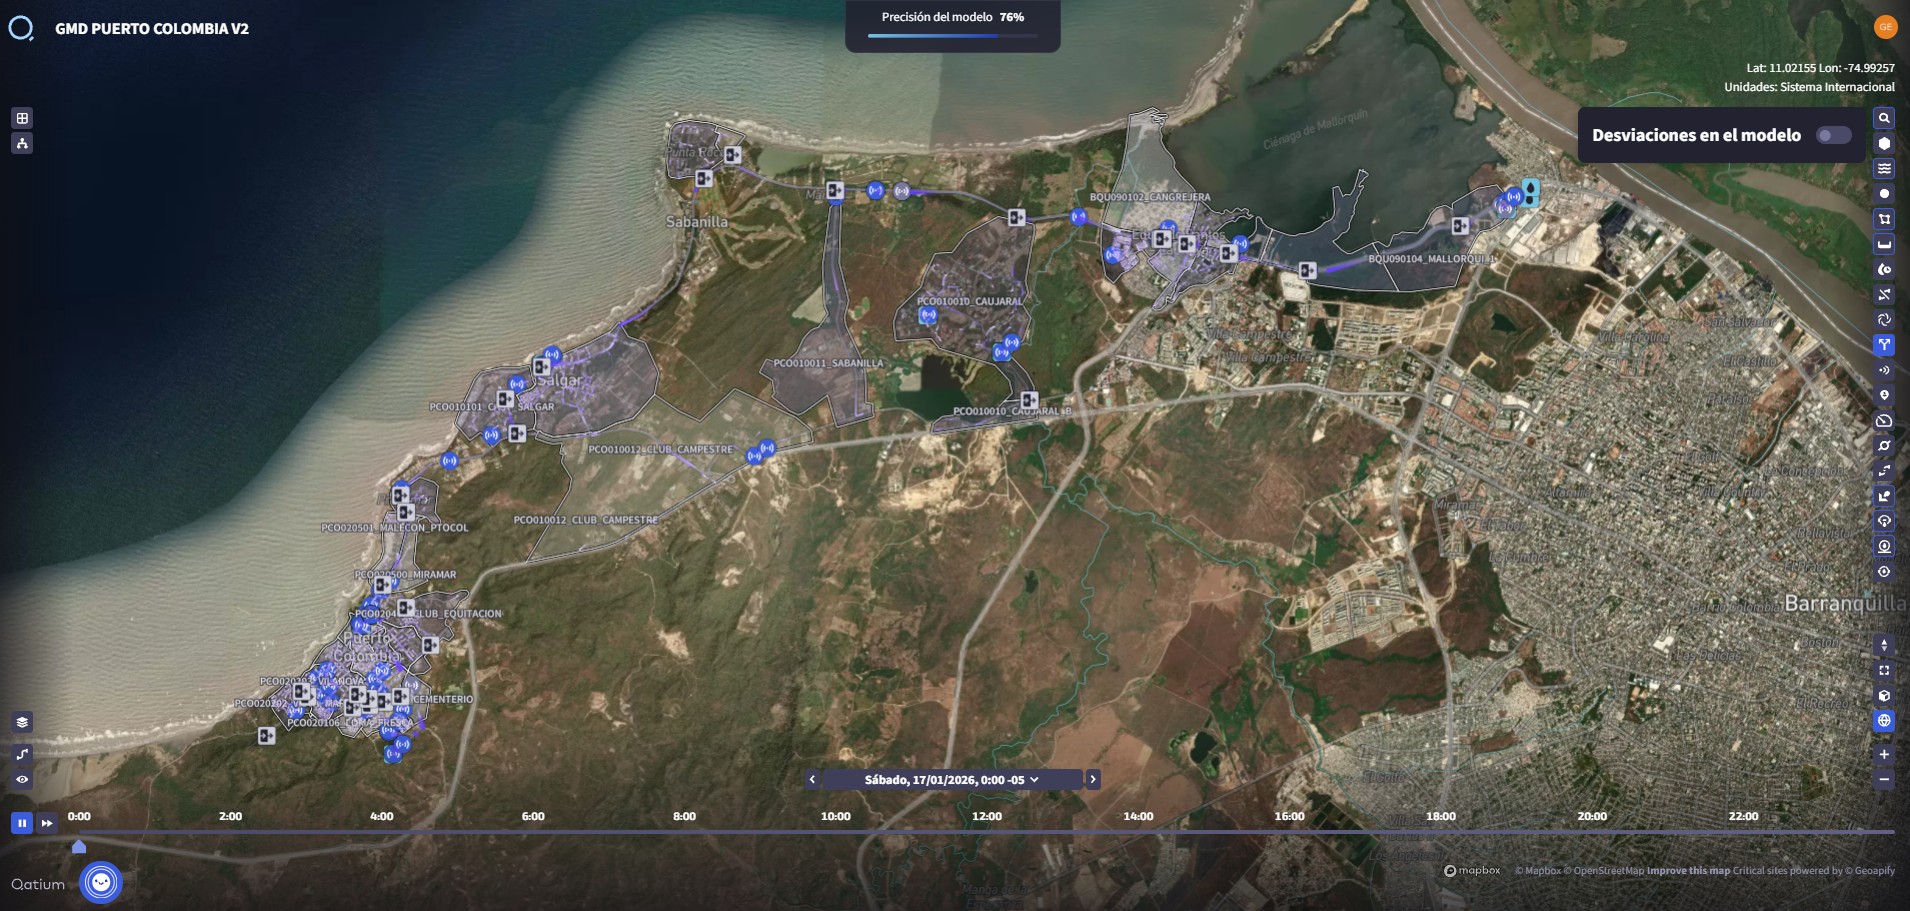1910x911 pixels.
Task: Go to the previous day with the left chevron
Action: coord(812,779)
